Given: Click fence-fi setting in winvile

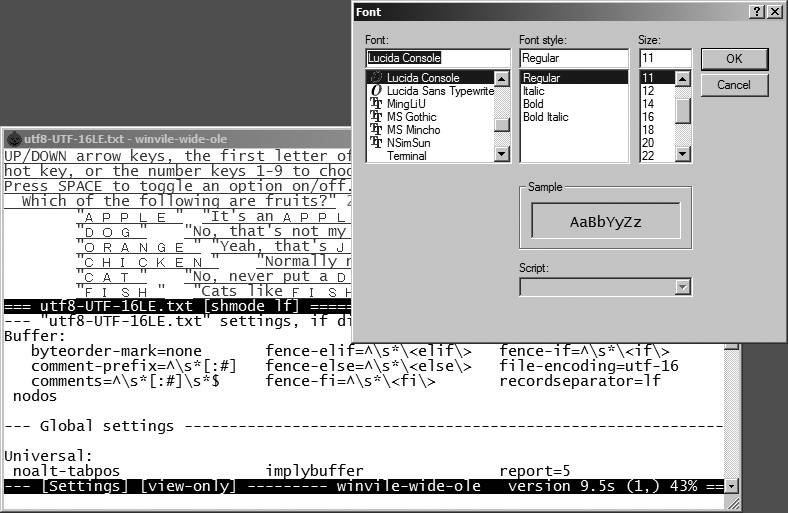Looking at the screenshot, I should [350, 381].
